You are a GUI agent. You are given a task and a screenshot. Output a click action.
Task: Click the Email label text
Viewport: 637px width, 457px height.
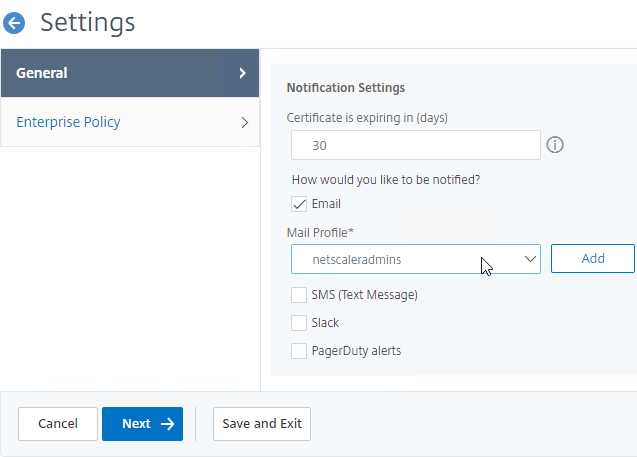tap(326, 204)
